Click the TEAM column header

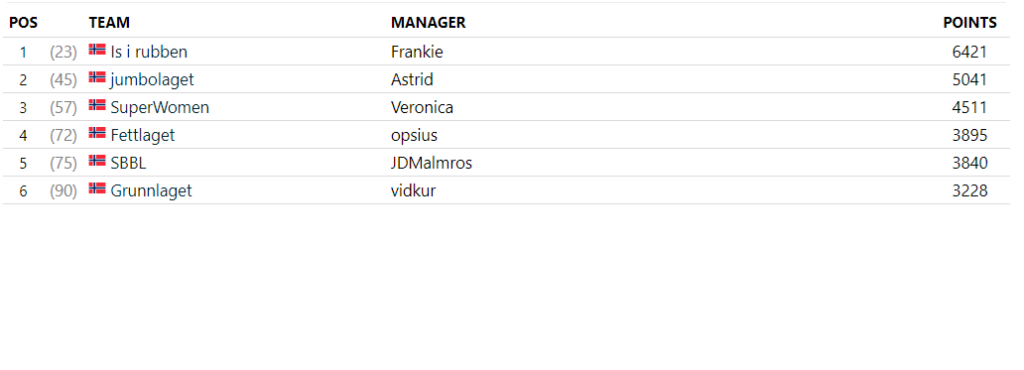pyautogui.click(x=109, y=23)
